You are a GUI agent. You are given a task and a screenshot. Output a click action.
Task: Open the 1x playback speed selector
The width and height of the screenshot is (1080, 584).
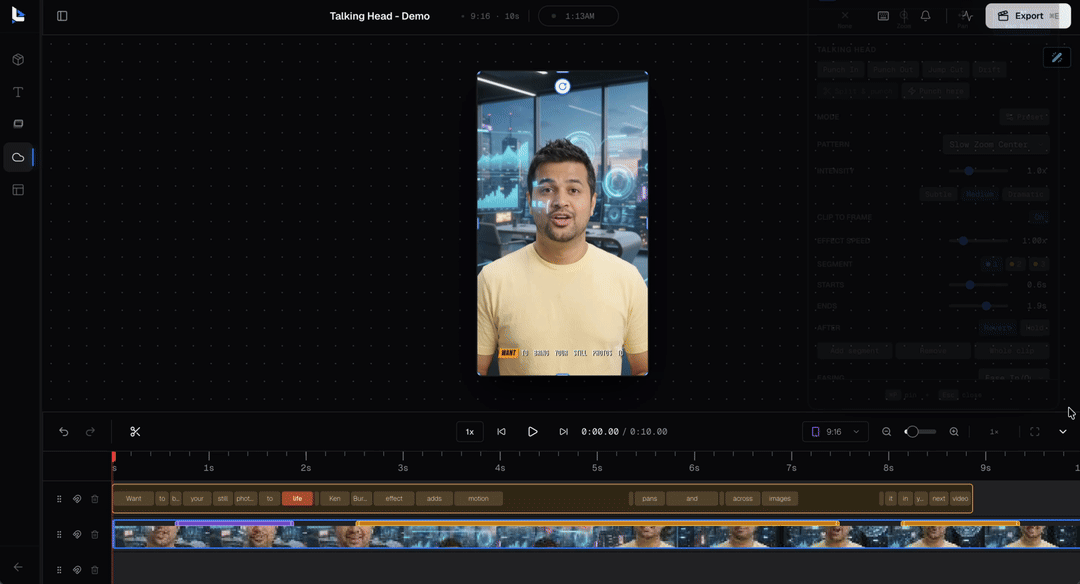(470, 432)
